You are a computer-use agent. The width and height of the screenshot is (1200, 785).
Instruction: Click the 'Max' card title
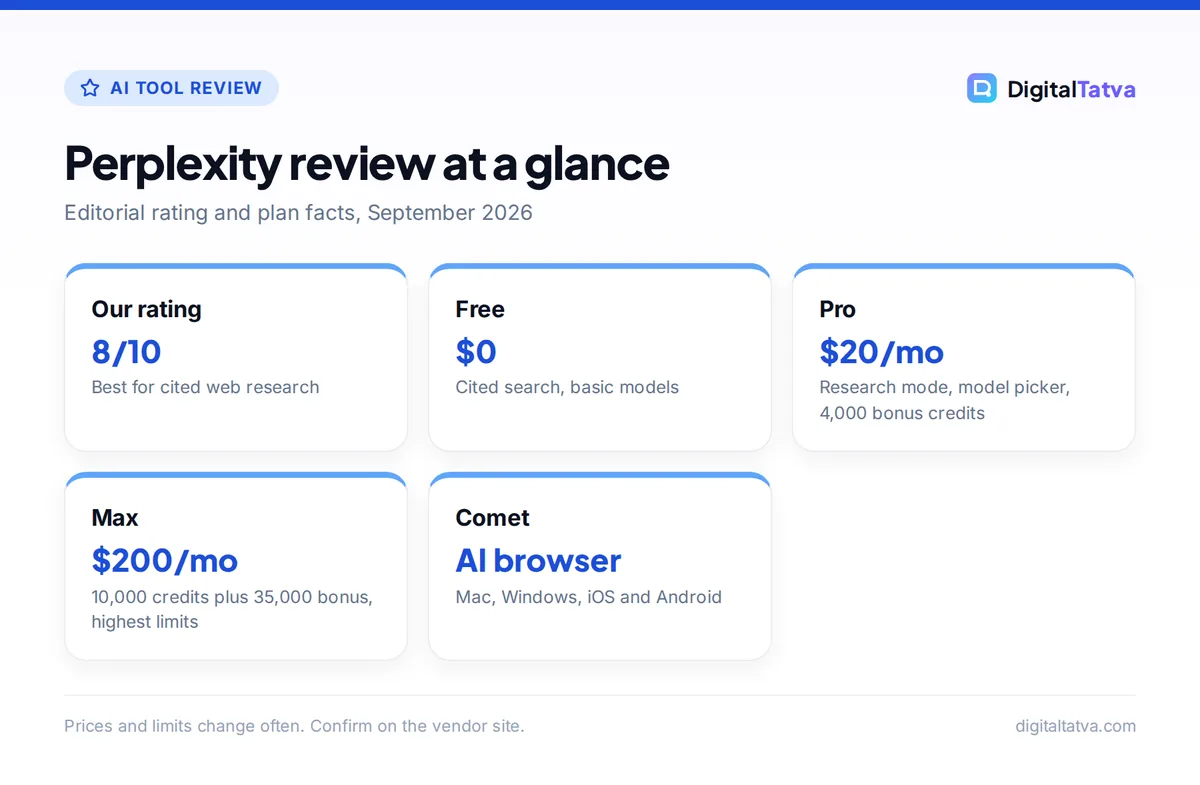click(x=114, y=517)
